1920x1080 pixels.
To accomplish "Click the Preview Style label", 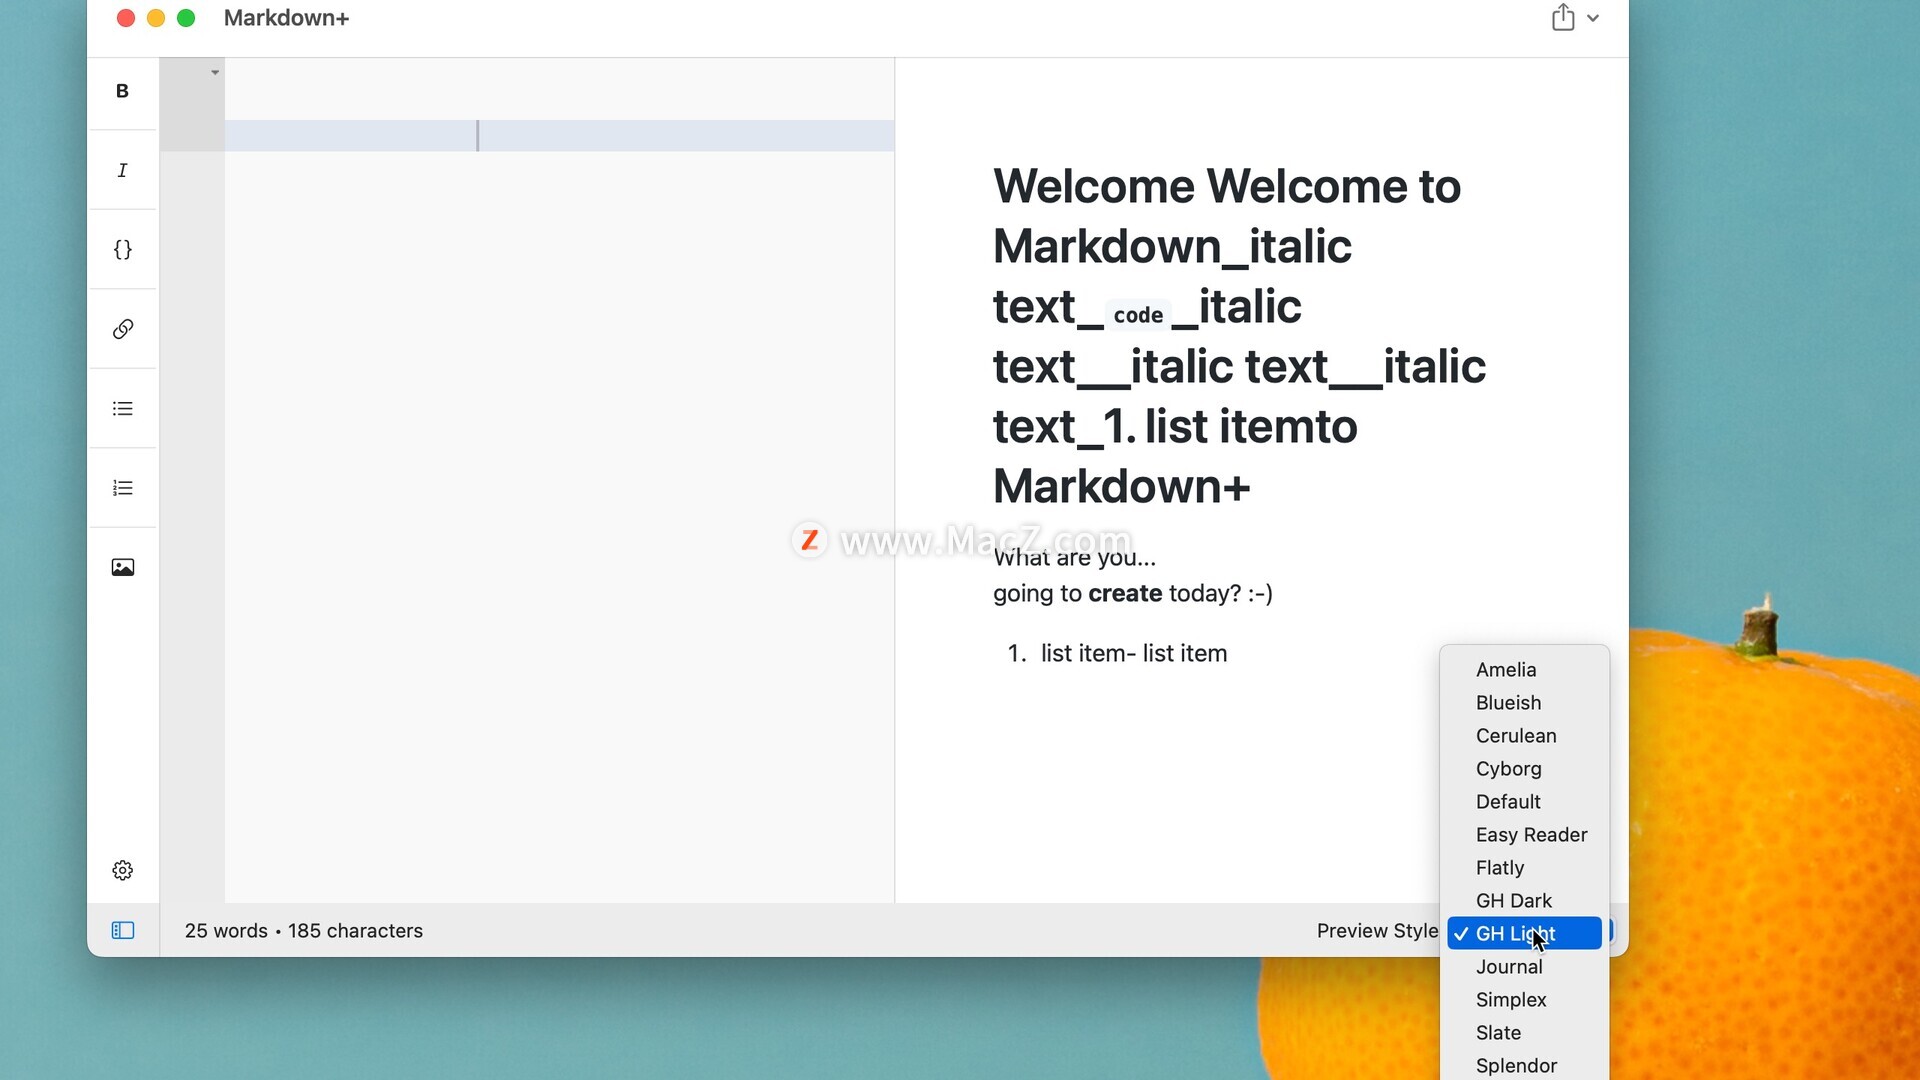I will 1377,930.
